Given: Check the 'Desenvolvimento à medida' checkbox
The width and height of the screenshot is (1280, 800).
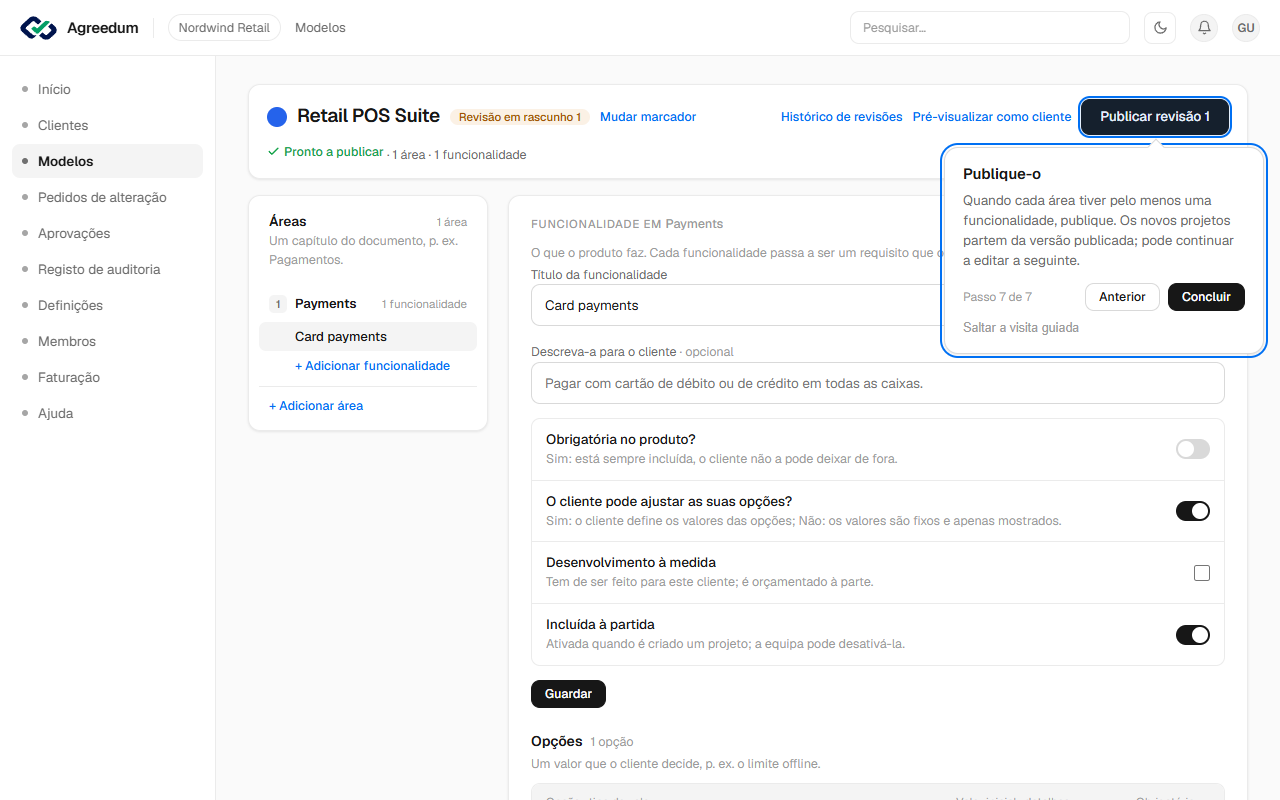Looking at the screenshot, I should point(1202,573).
